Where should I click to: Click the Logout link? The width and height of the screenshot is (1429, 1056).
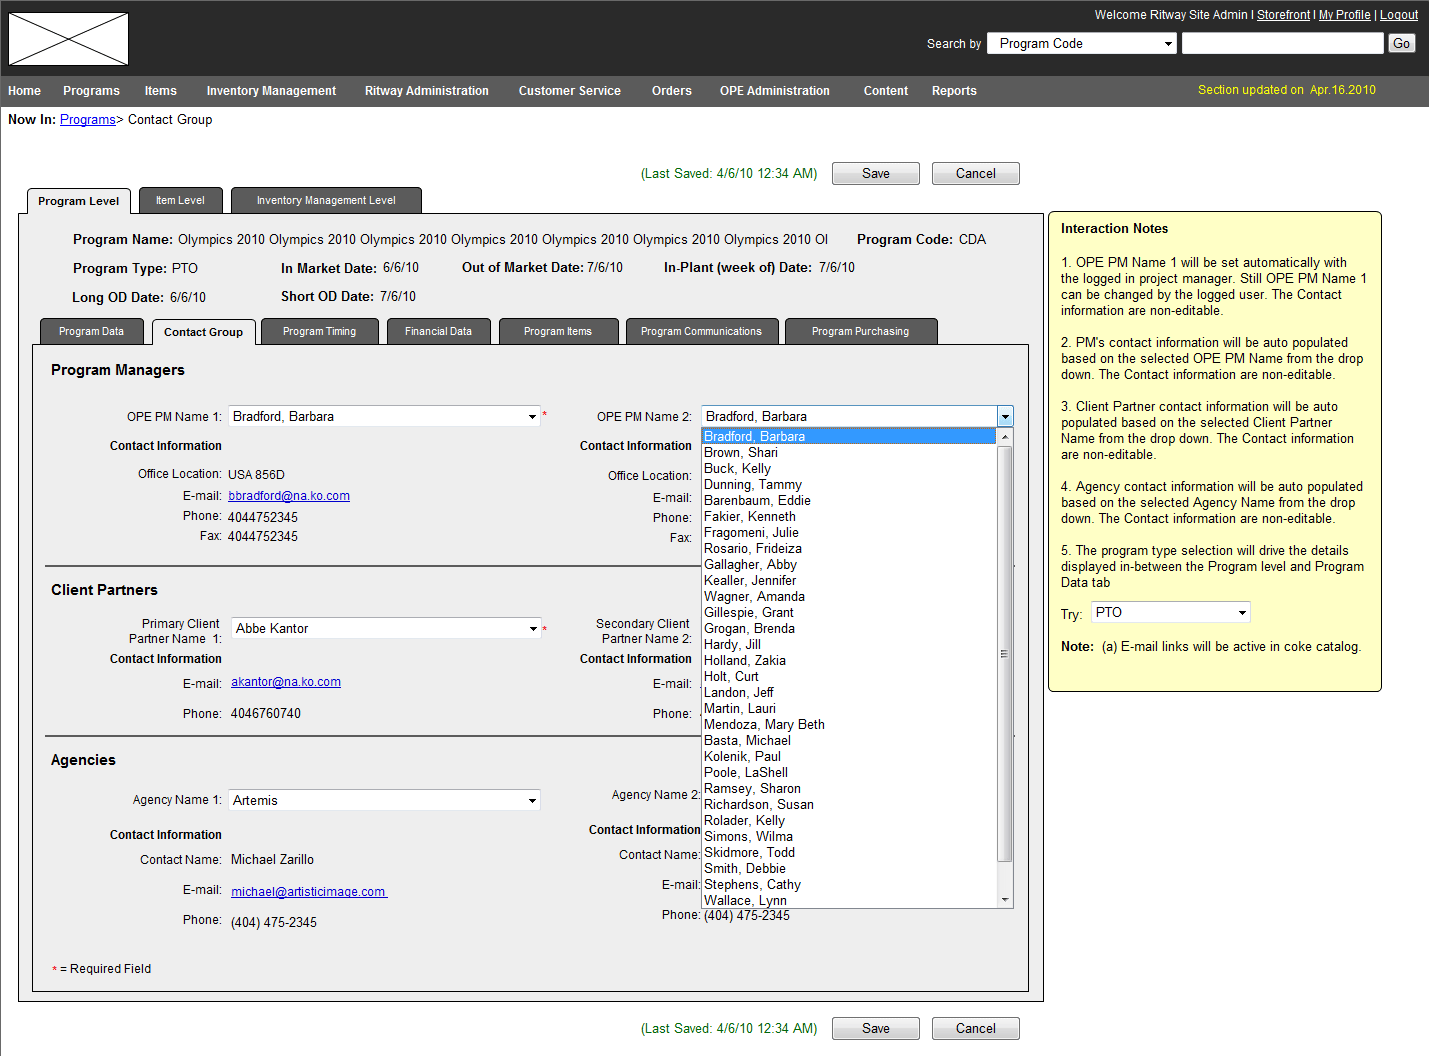(1398, 14)
